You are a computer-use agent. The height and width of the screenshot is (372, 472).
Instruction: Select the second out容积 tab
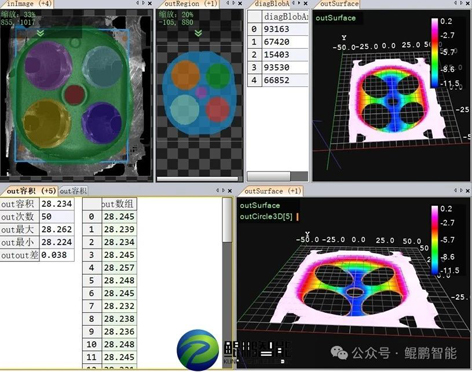pos(73,191)
